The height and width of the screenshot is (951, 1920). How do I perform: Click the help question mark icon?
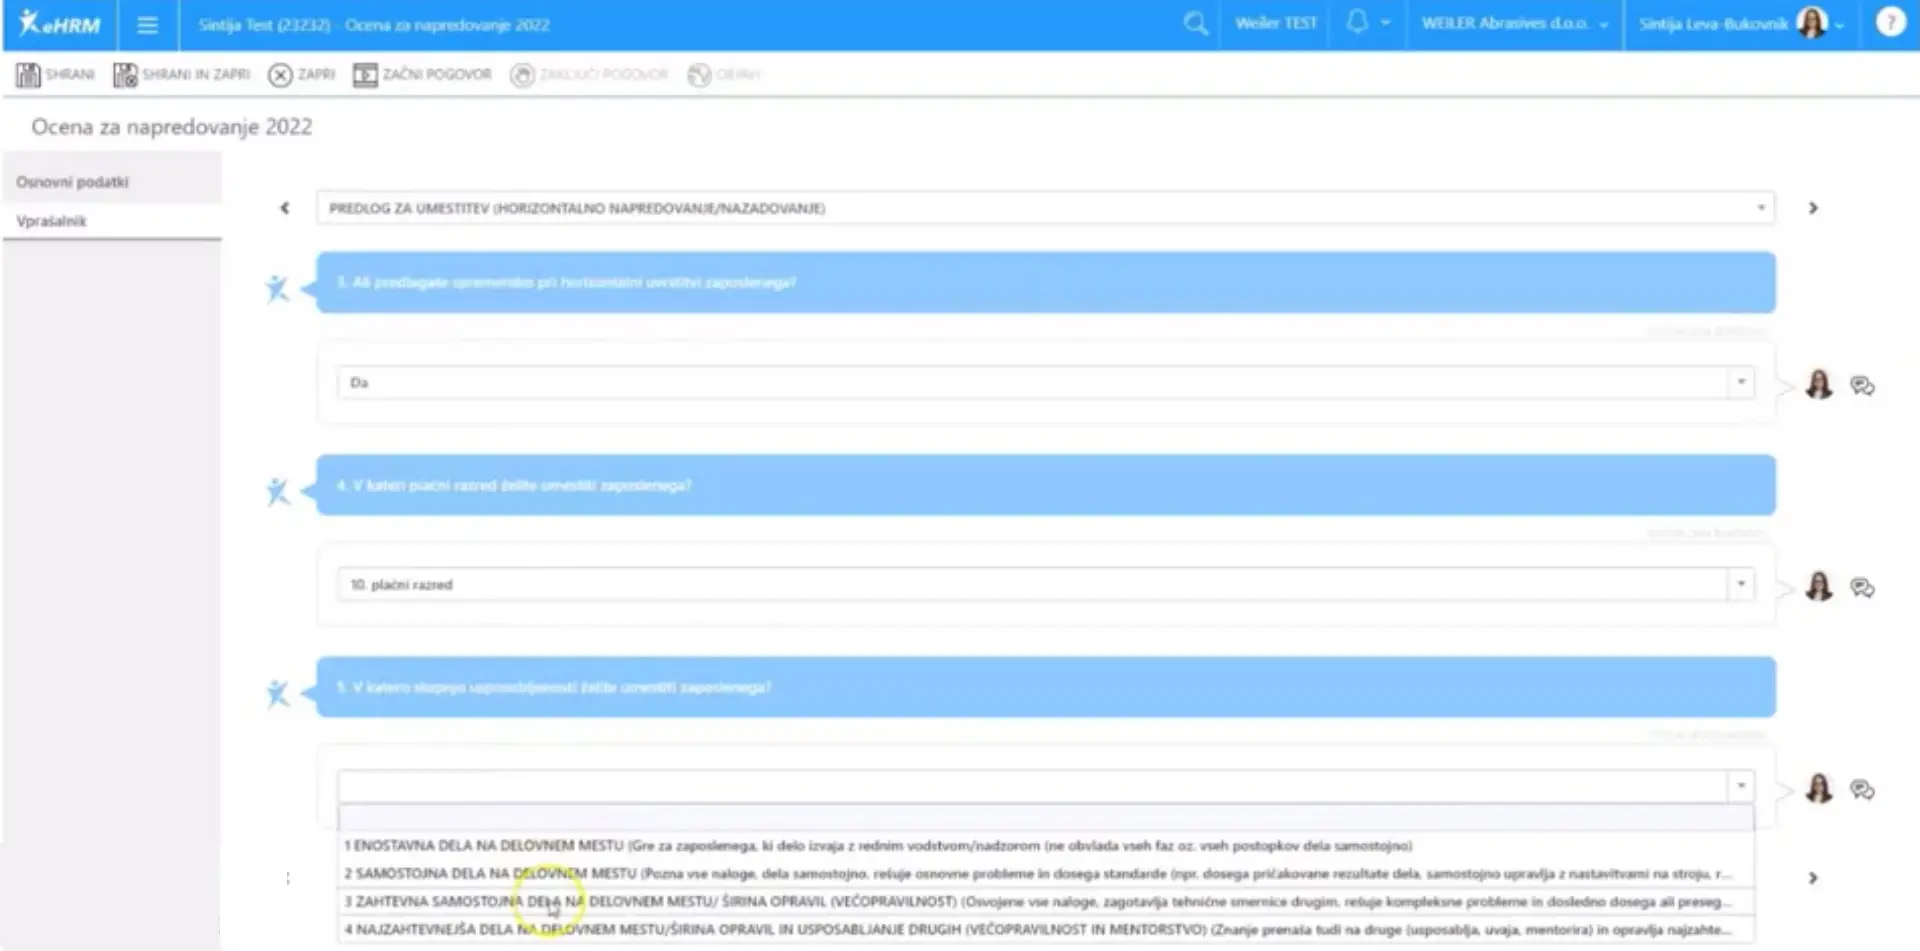pyautogui.click(x=1889, y=23)
